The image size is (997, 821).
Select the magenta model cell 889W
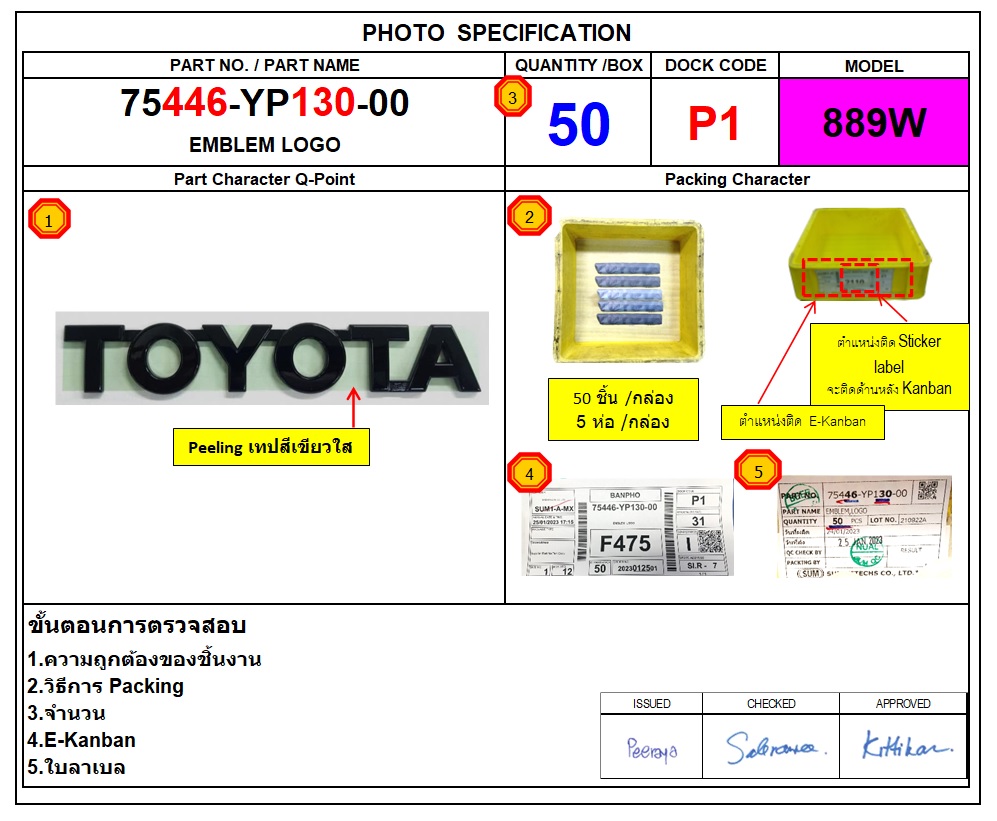point(874,122)
